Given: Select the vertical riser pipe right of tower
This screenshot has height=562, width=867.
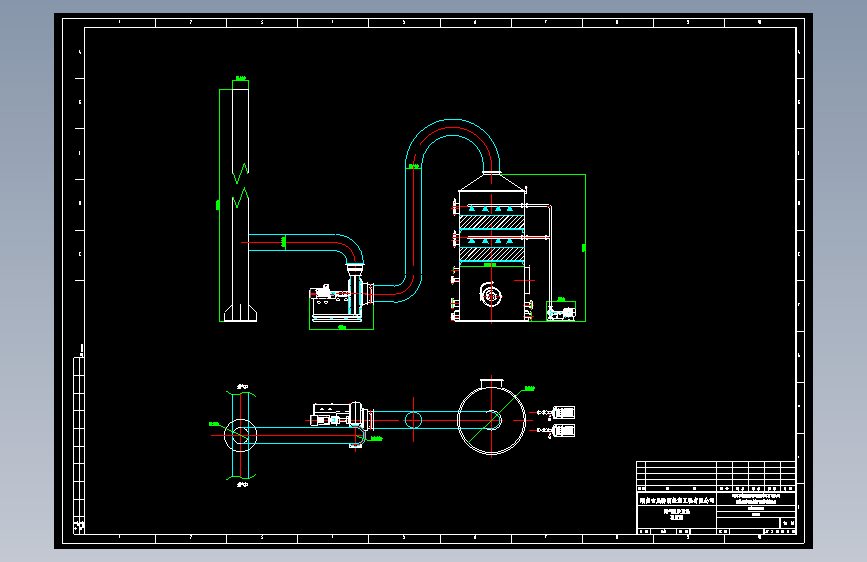Looking at the screenshot, I should pos(550,257).
